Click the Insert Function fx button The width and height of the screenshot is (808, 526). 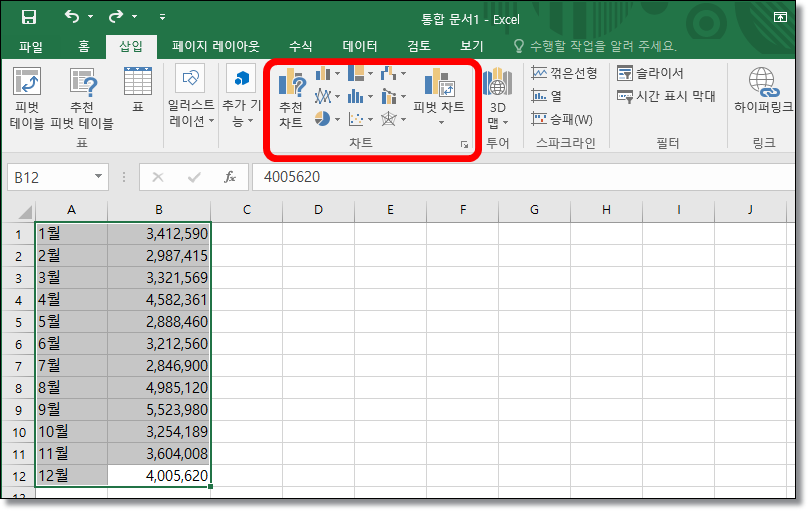pyautogui.click(x=229, y=177)
